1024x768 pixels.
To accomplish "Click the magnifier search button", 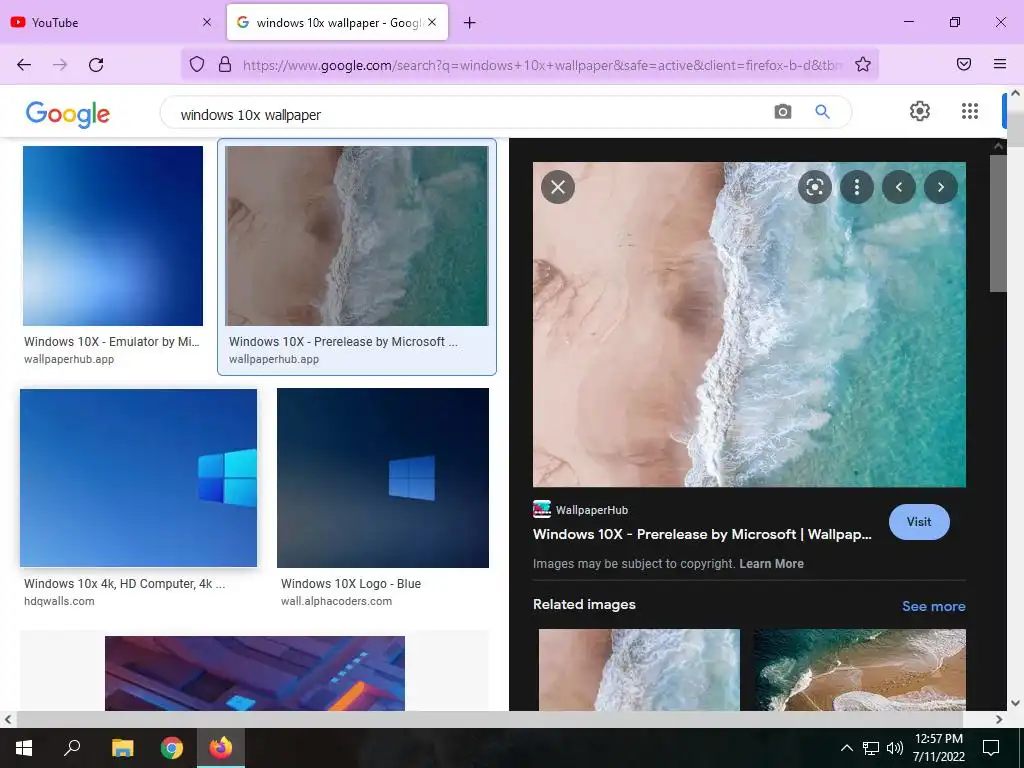I will [822, 112].
